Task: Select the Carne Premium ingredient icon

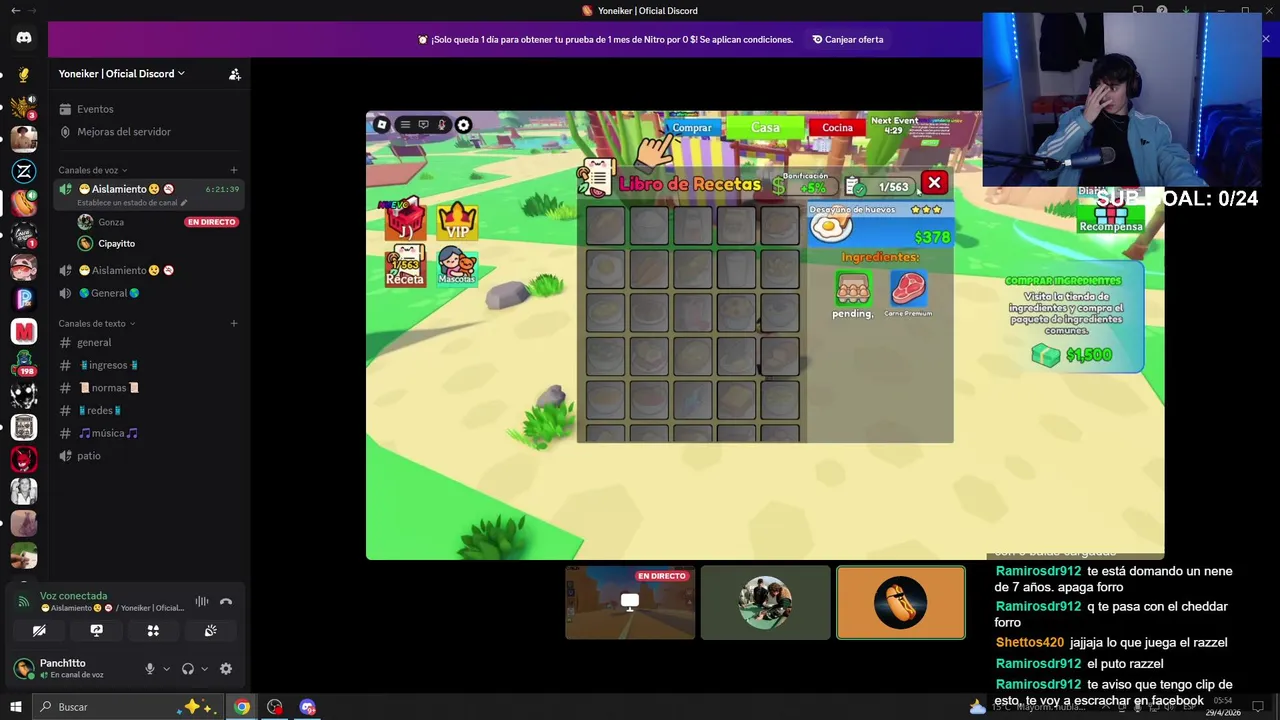Action: click(908, 290)
